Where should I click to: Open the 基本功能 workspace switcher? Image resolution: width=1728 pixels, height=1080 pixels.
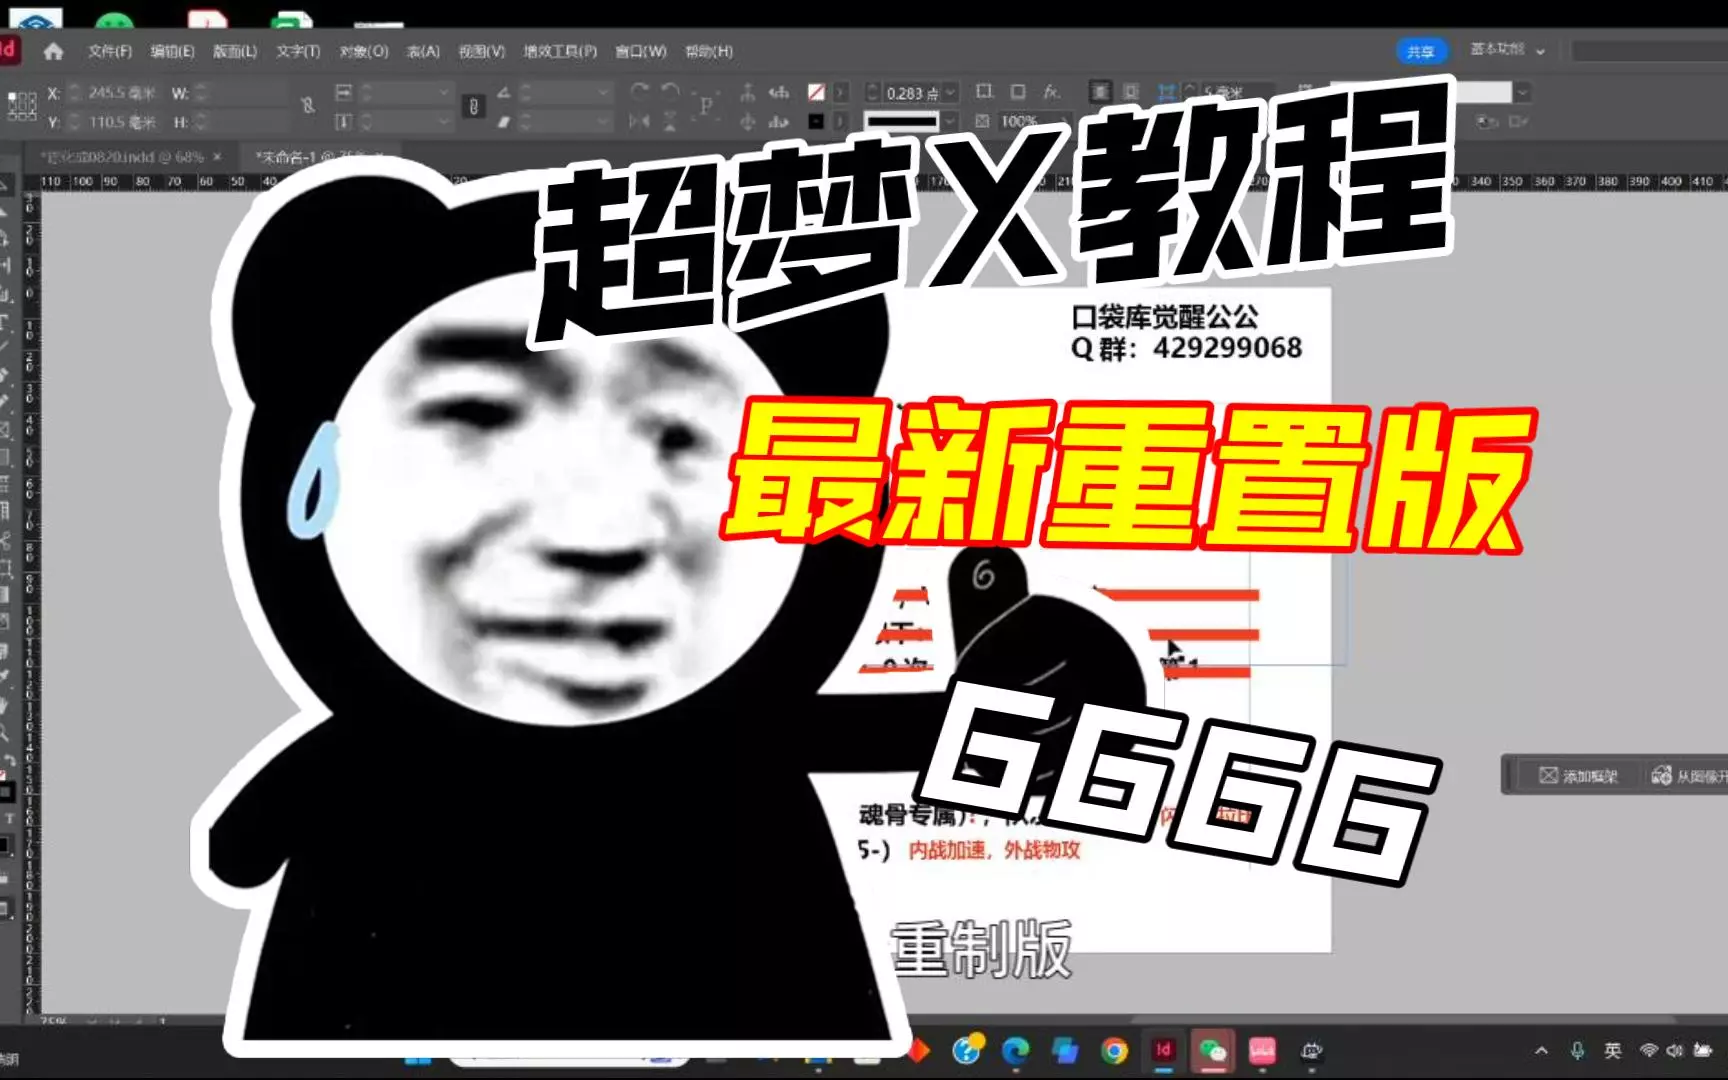coord(1507,49)
